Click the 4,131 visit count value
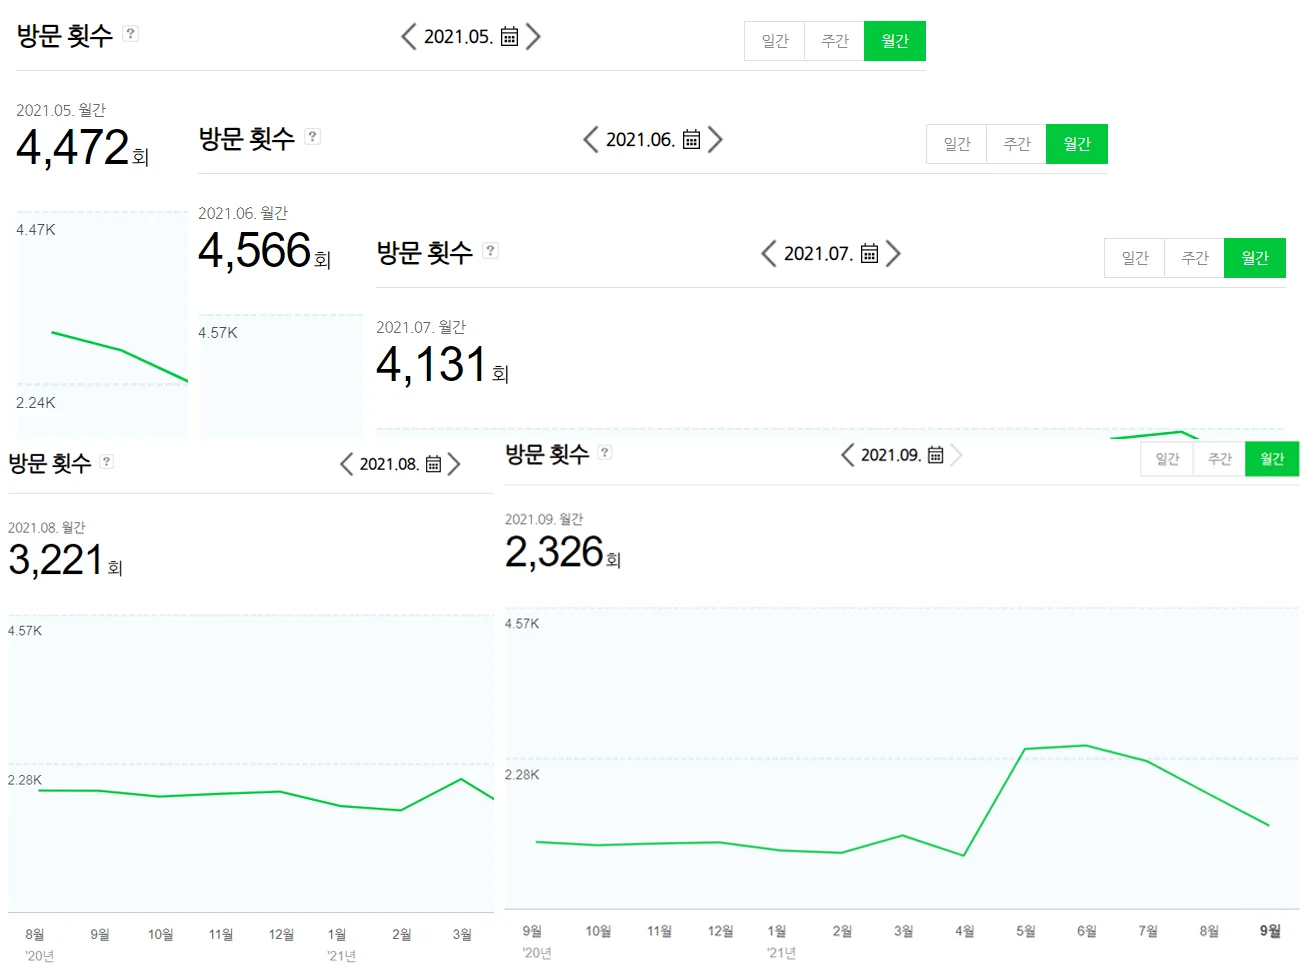Screen dimensions: 1304x976 point(432,365)
